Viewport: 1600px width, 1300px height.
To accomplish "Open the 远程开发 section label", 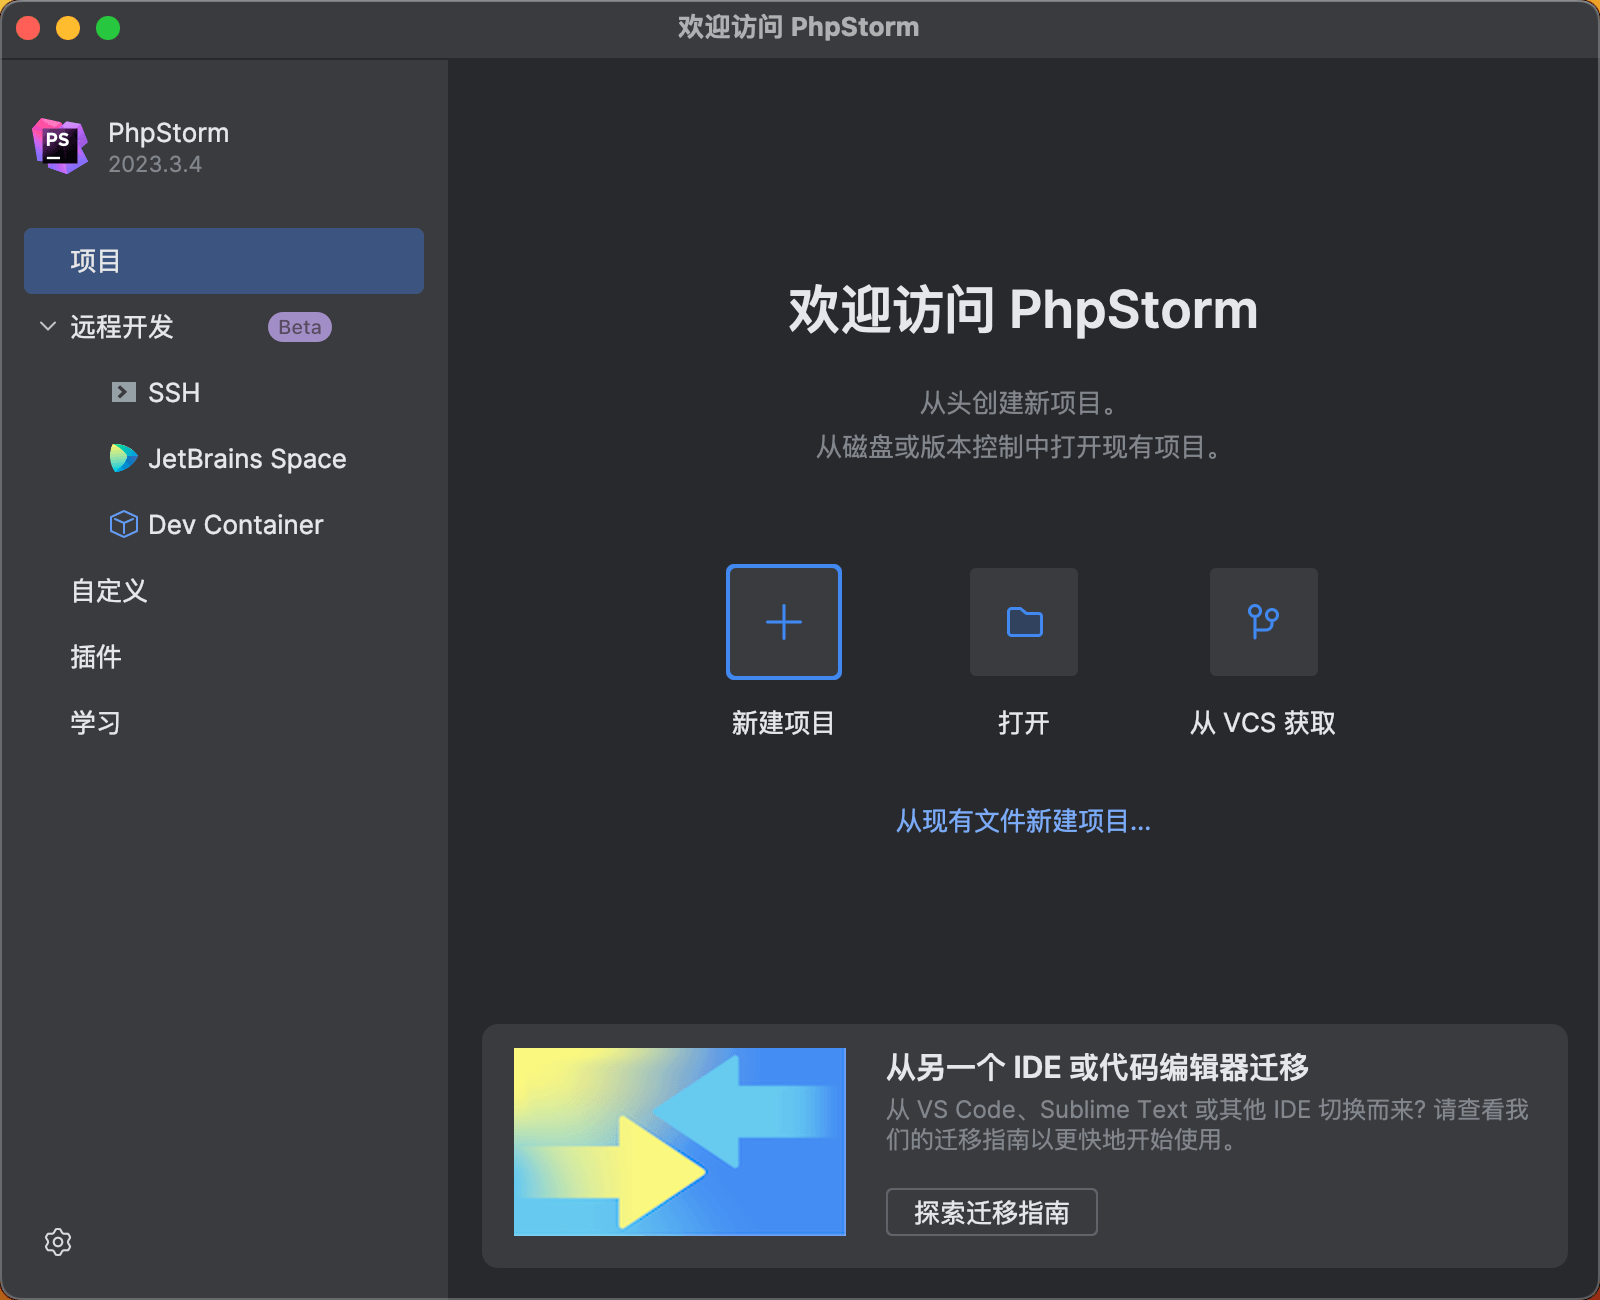I will 122,327.
